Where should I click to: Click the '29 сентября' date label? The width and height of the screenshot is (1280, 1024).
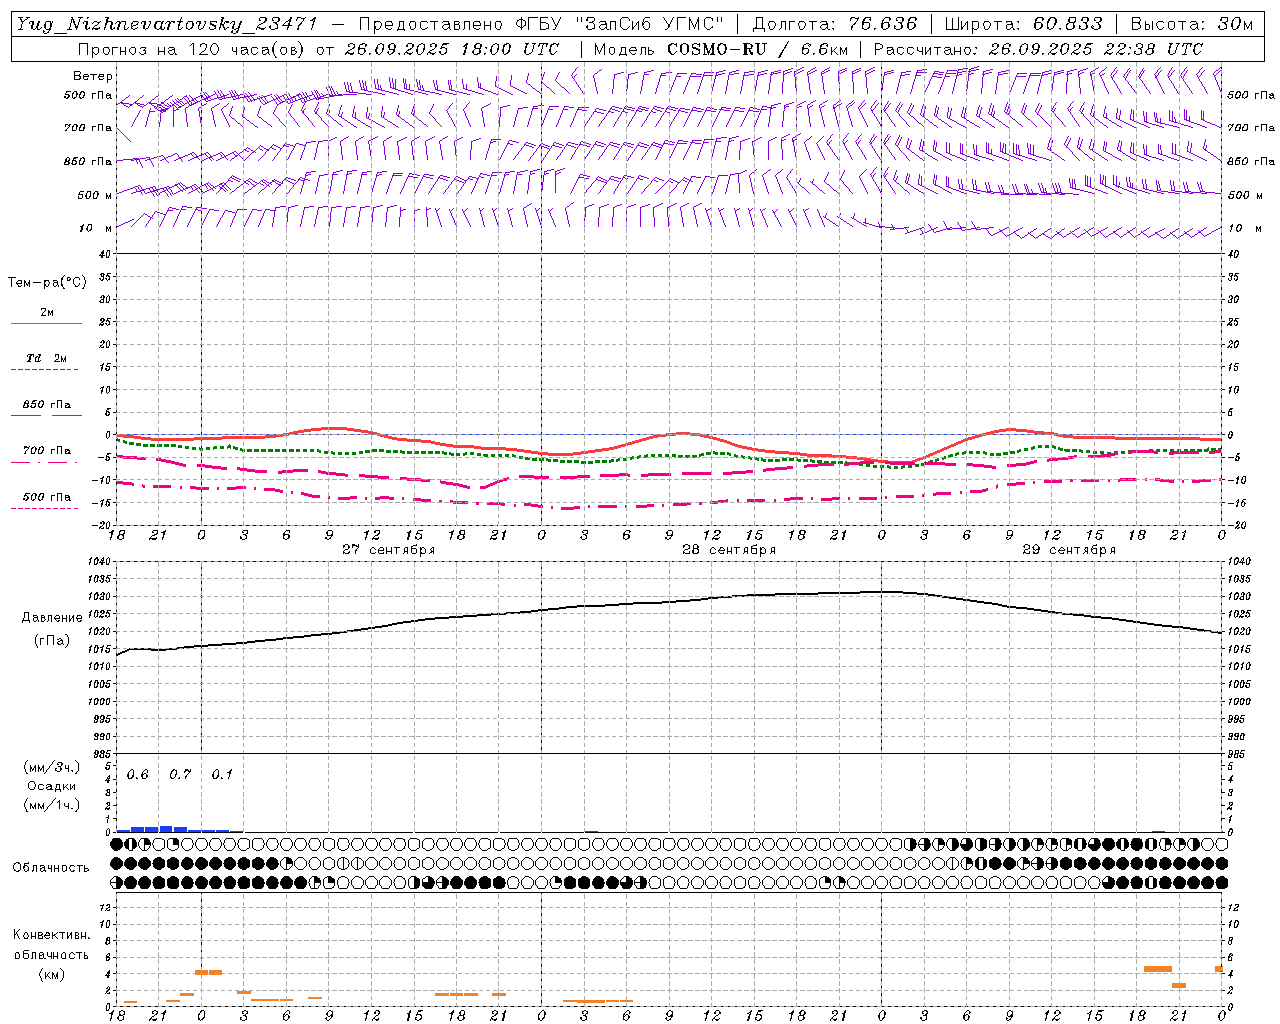pos(1069,550)
